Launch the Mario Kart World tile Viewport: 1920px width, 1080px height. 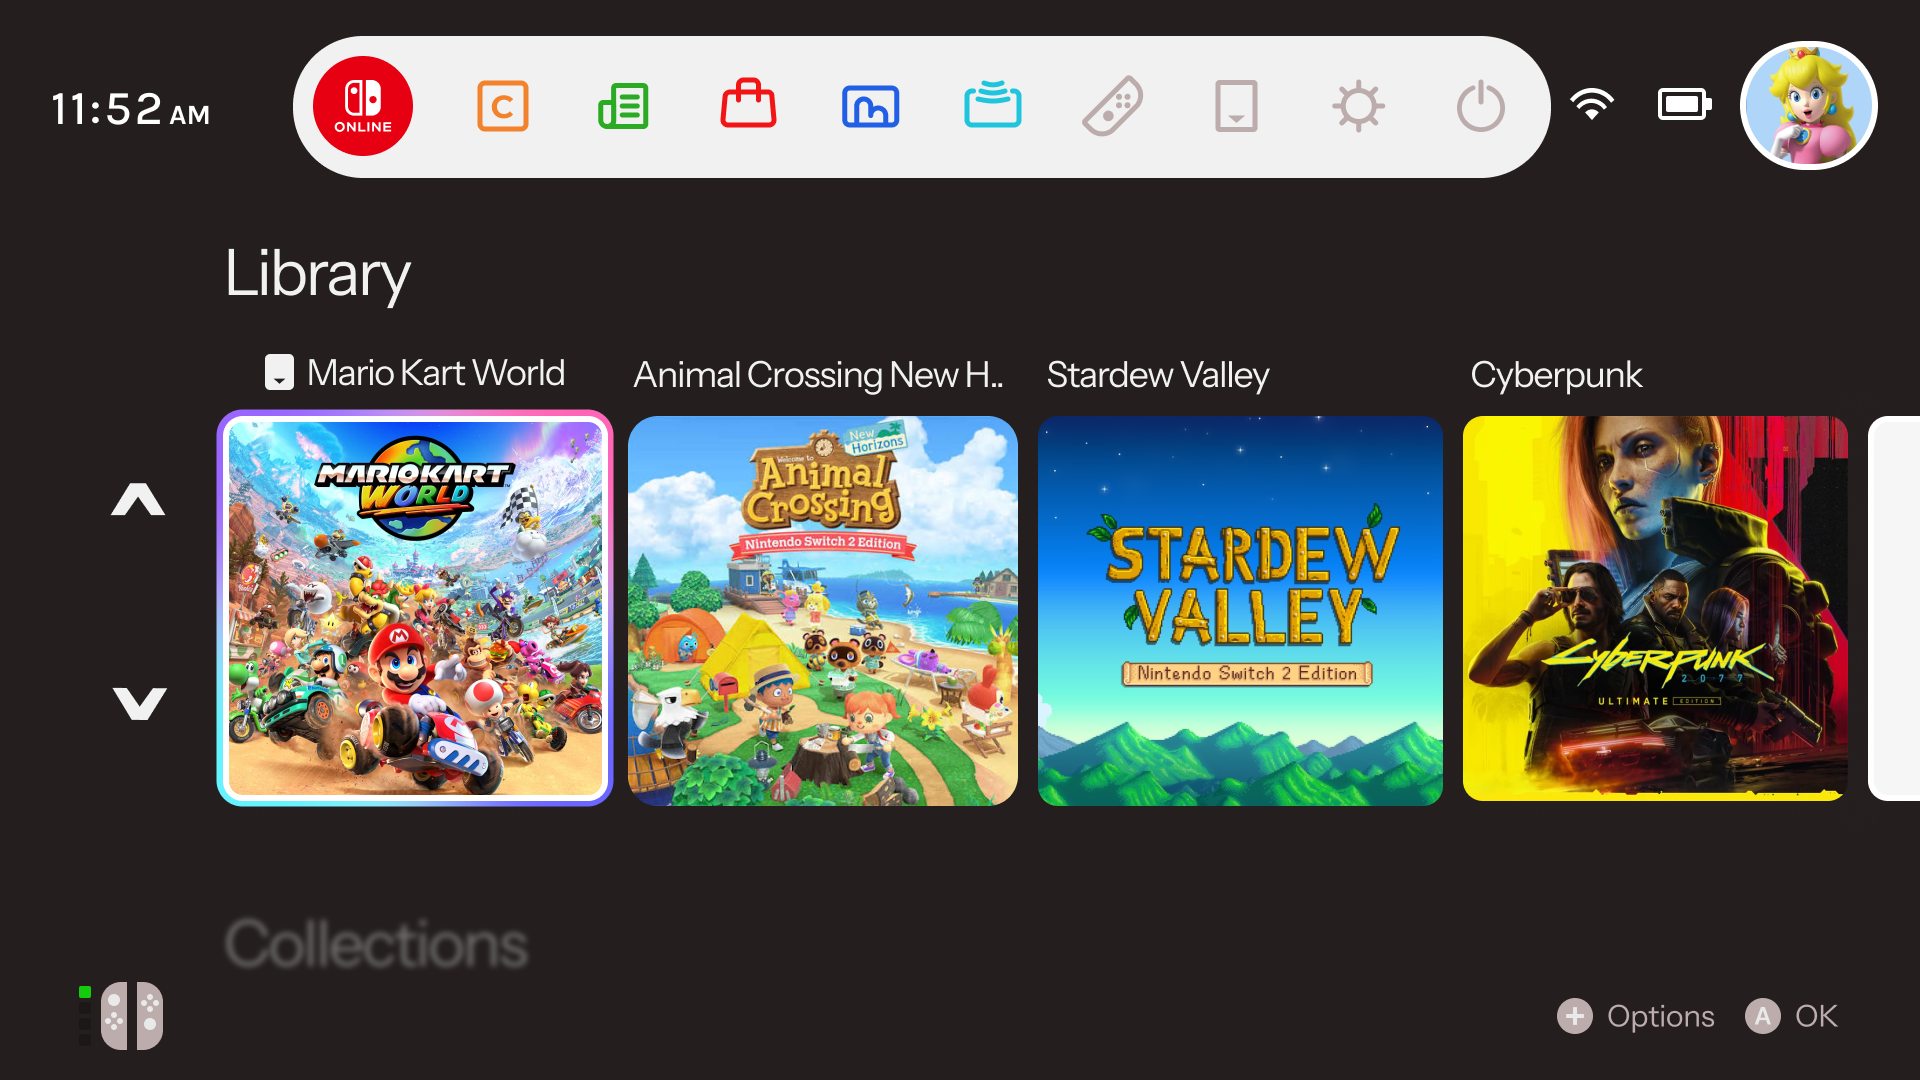click(x=415, y=608)
